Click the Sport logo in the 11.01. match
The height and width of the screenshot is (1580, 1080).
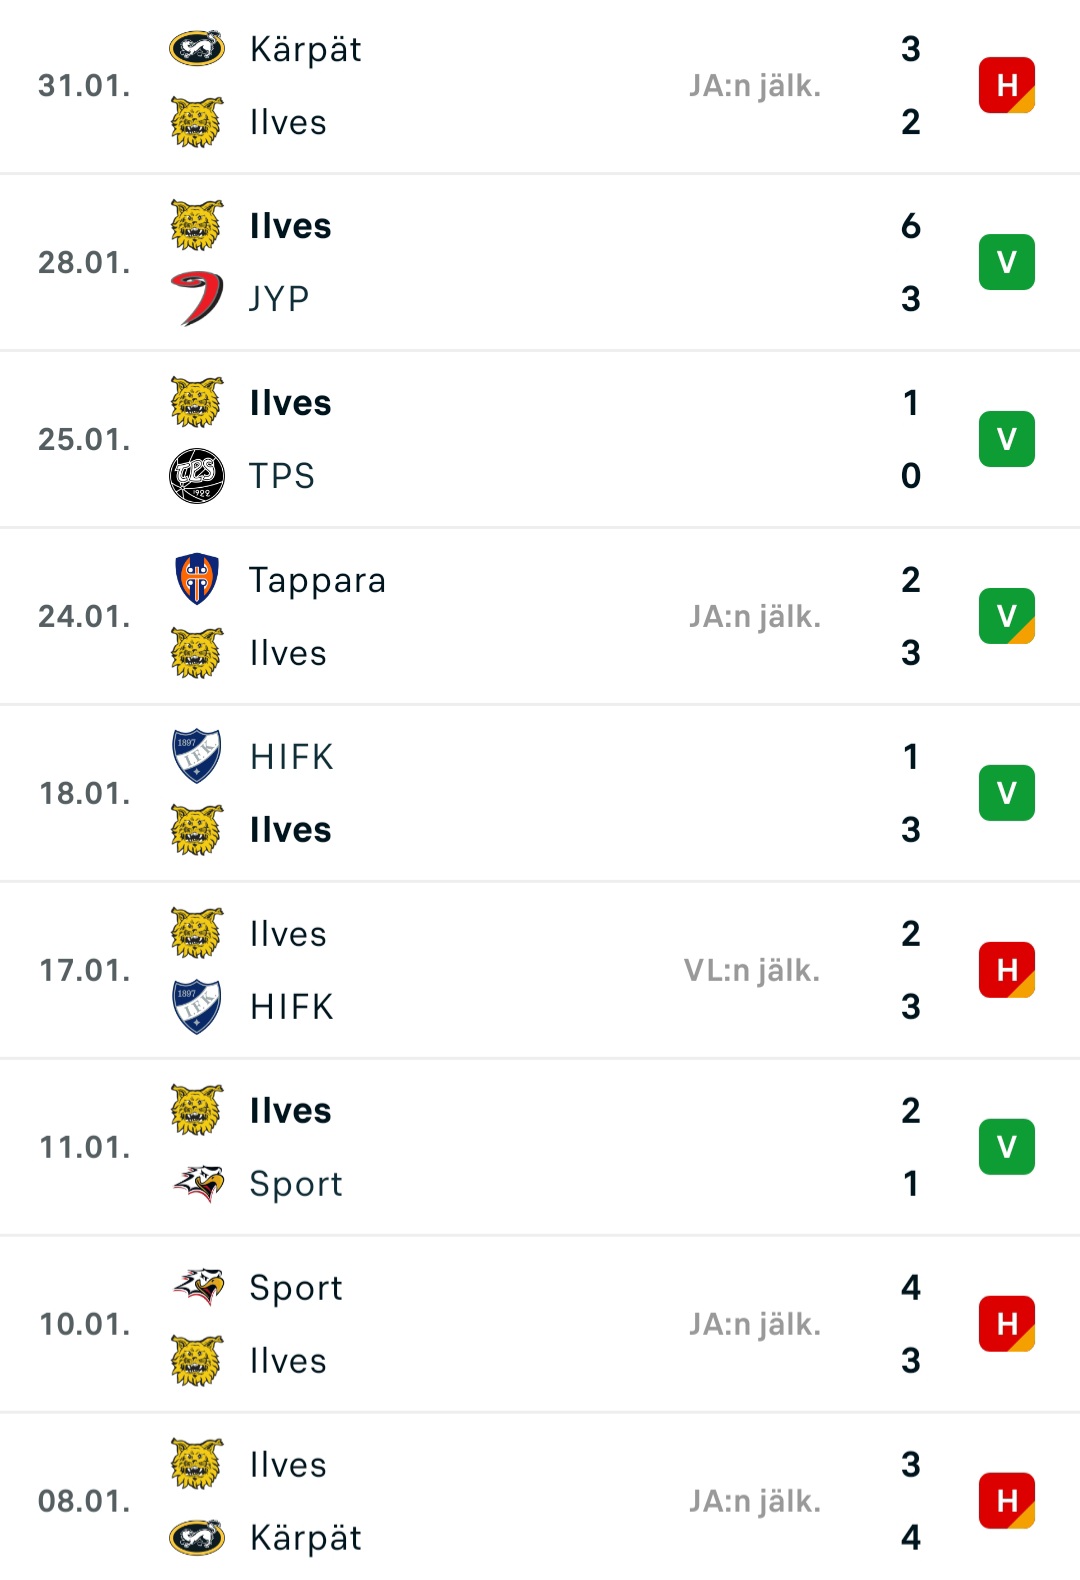[x=197, y=1183]
